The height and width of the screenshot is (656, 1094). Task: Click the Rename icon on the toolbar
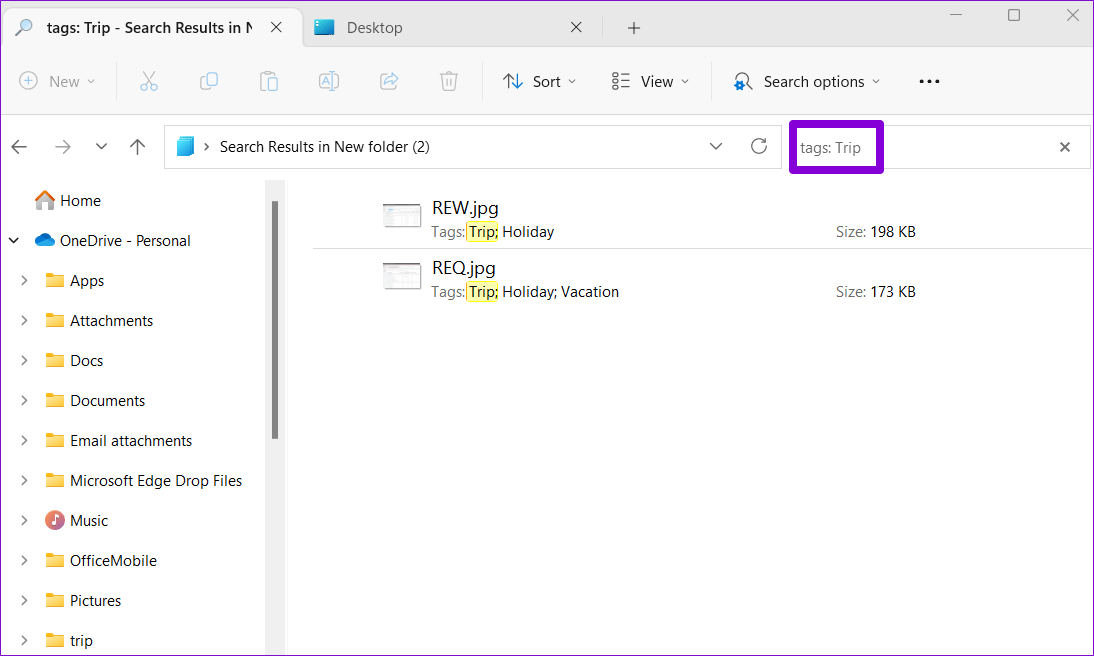[x=328, y=81]
